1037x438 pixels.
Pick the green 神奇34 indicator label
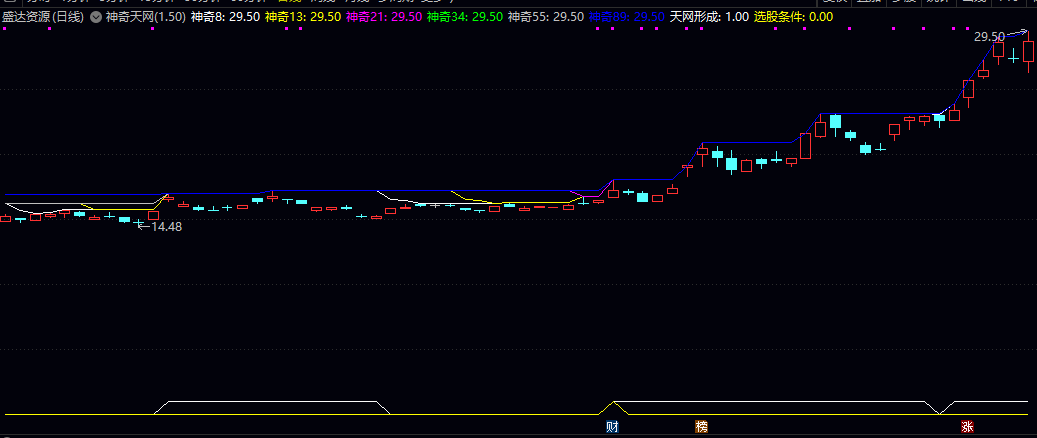click(464, 18)
